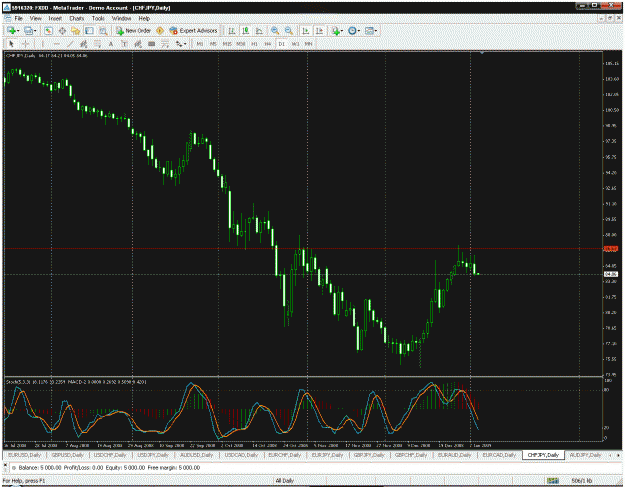
Task: Switch timeframe to M5
Action: click(x=213, y=44)
